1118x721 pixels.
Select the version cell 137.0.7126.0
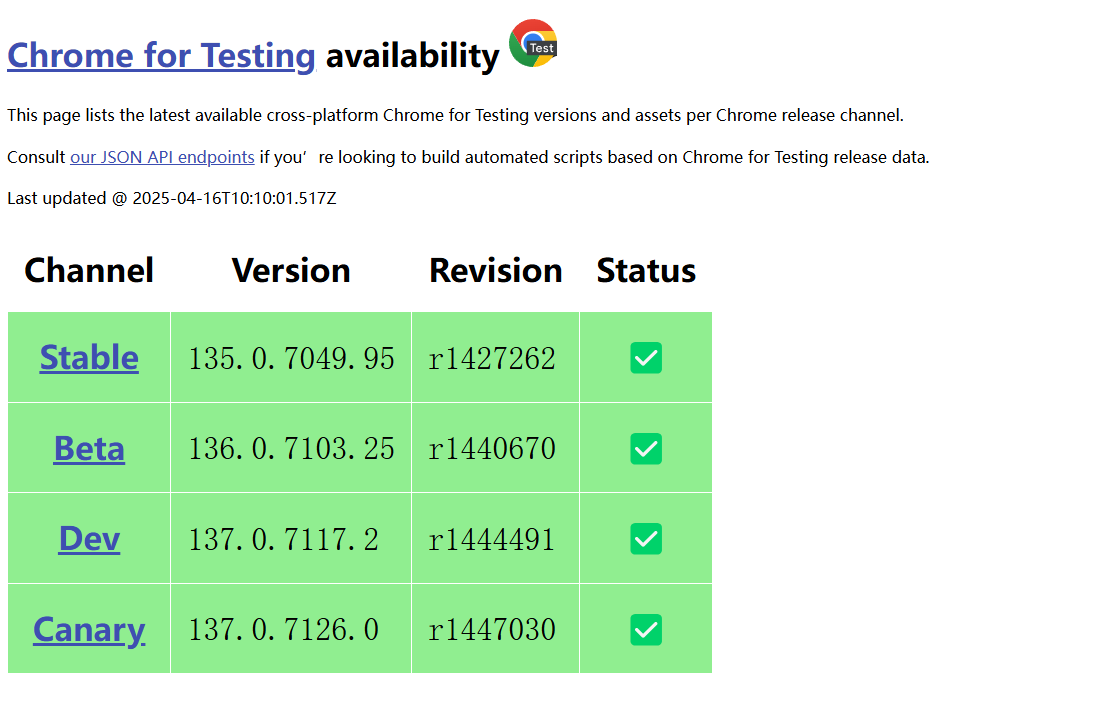[291, 630]
